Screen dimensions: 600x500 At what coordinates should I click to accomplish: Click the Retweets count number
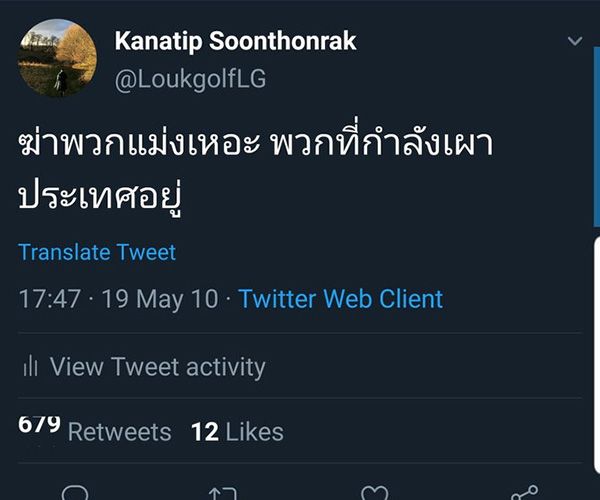39,426
